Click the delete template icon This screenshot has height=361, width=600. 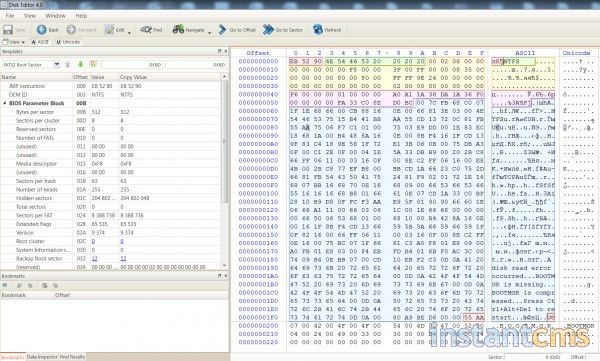67,65
